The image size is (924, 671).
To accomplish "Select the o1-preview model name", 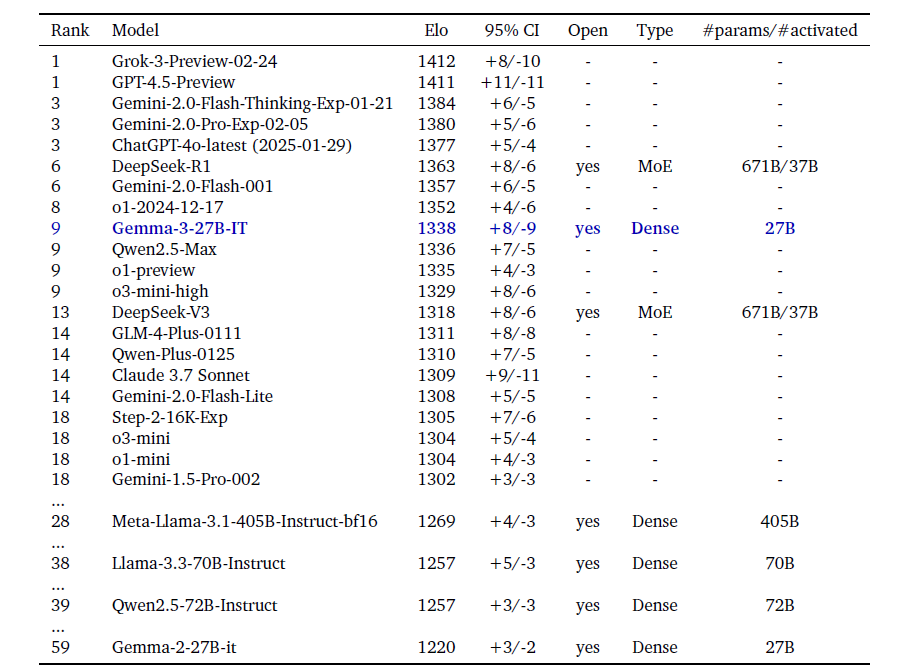I will pos(153,270).
